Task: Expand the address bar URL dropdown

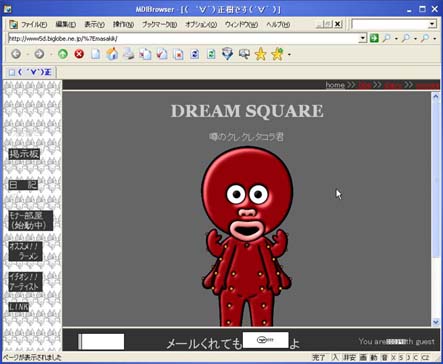Action: pos(363,38)
